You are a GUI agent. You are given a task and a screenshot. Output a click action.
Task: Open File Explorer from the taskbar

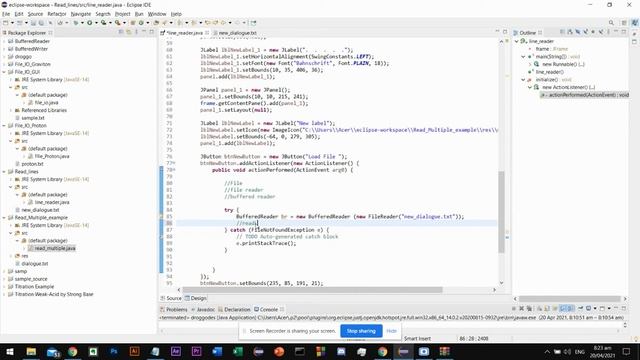point(31,351)
